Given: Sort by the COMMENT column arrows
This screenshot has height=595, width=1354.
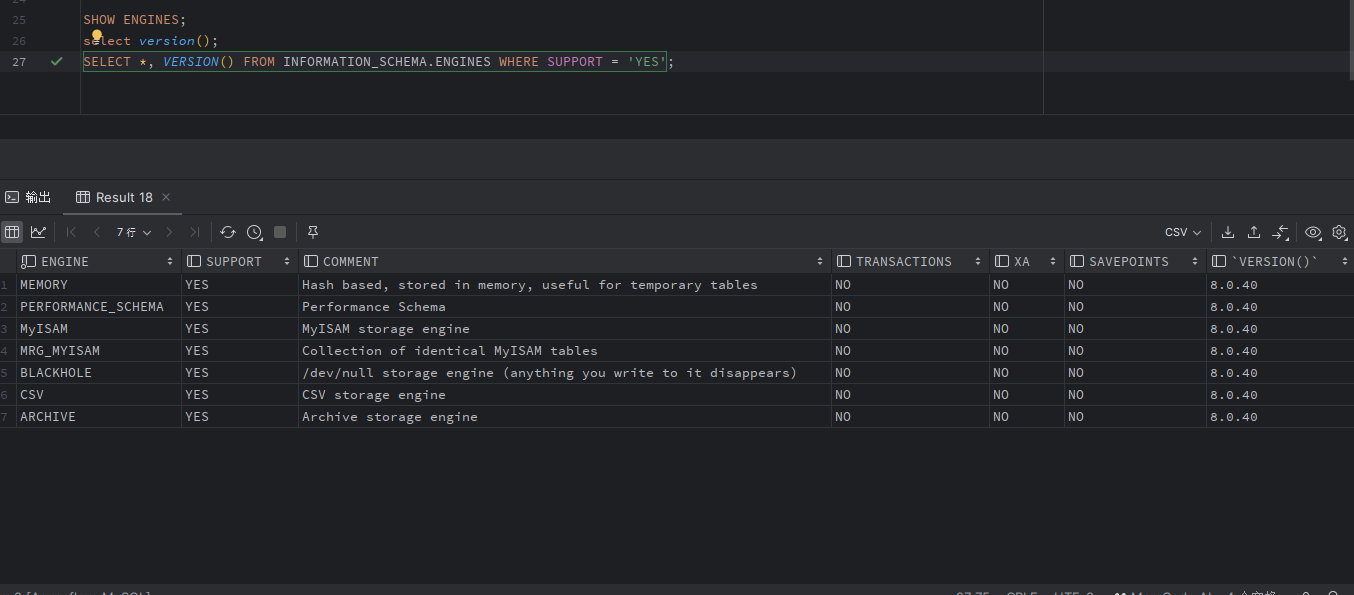Looking at the screenshot, I should tap(820, 262).
